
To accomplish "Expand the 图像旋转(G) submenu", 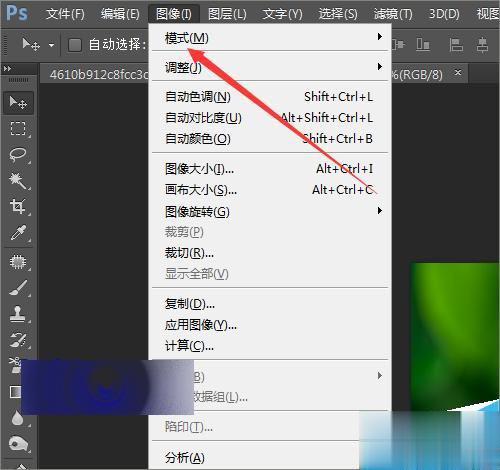I will (x=270, y=211).
